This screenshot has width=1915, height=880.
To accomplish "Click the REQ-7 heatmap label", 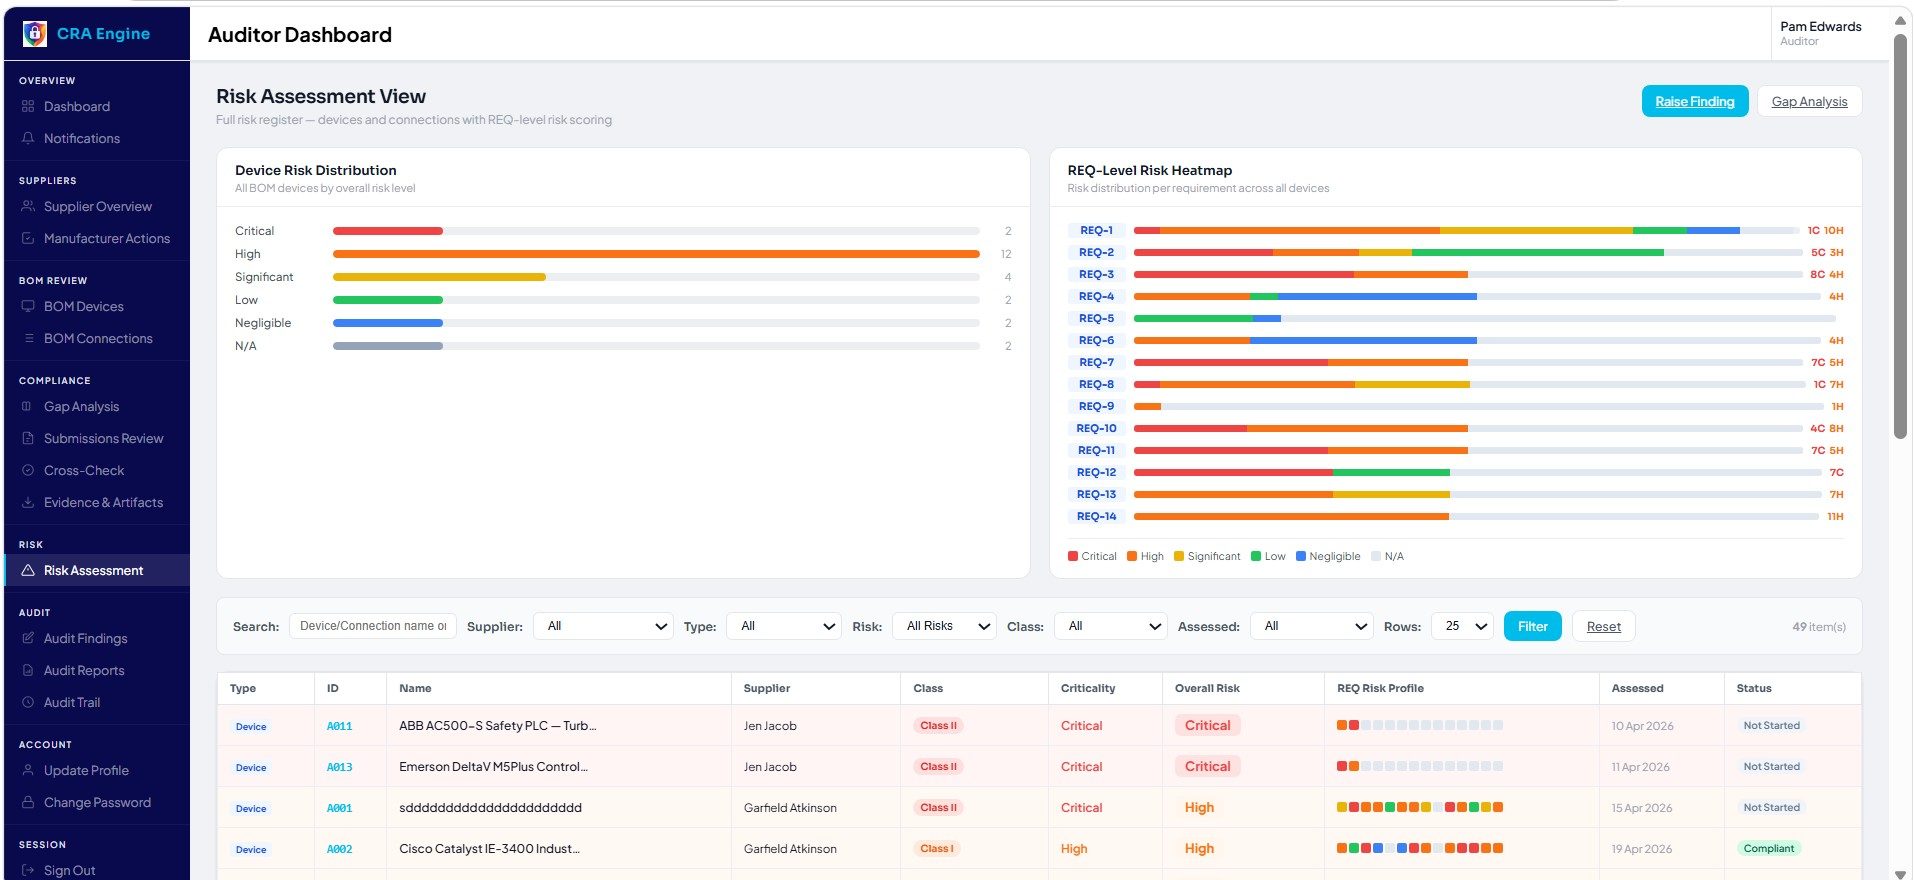I will [x=1096, y=363].
